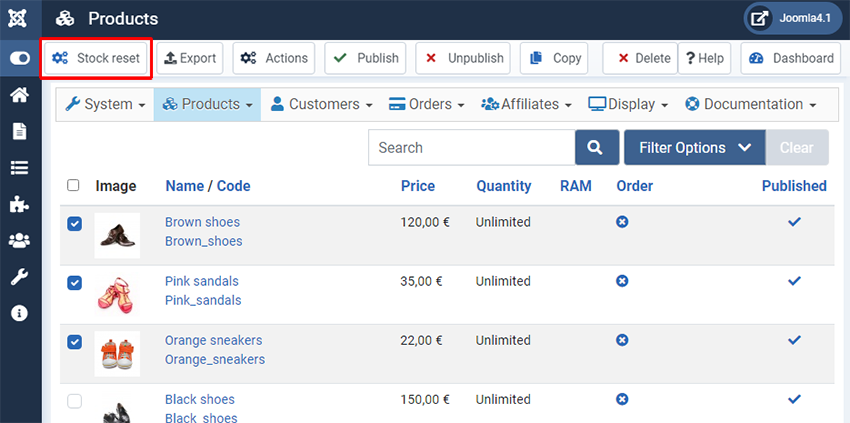Toggle published checkmark for Black shoes
Viewport: 850px width, 423px height.
(x=795, y=399)
